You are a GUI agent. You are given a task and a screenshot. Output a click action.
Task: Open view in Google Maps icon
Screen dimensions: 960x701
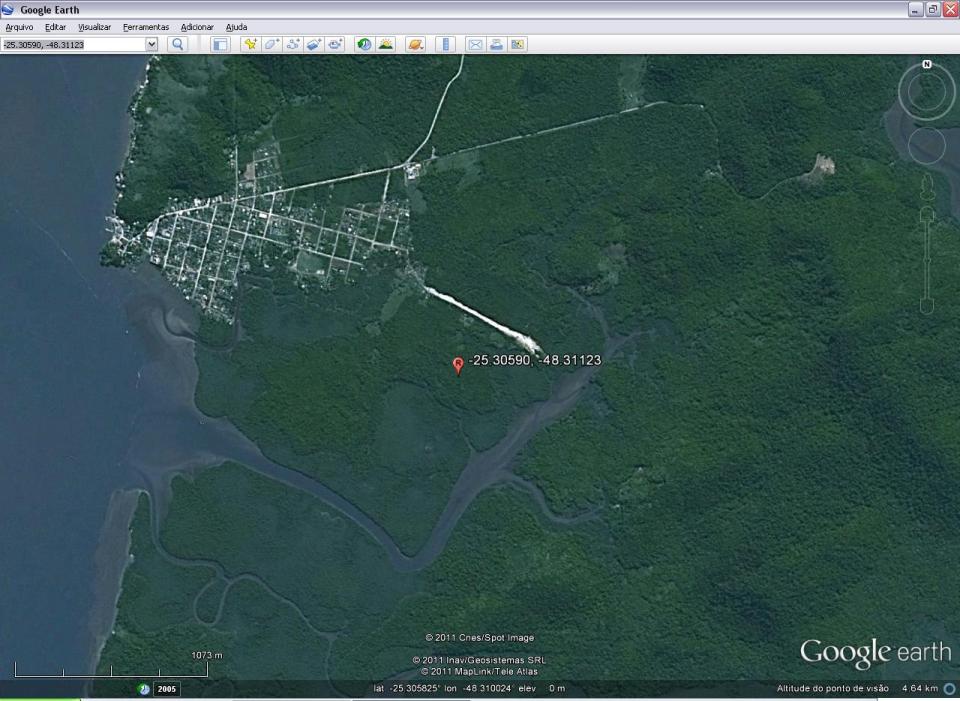pyautogui.click(x=518, y=44)
